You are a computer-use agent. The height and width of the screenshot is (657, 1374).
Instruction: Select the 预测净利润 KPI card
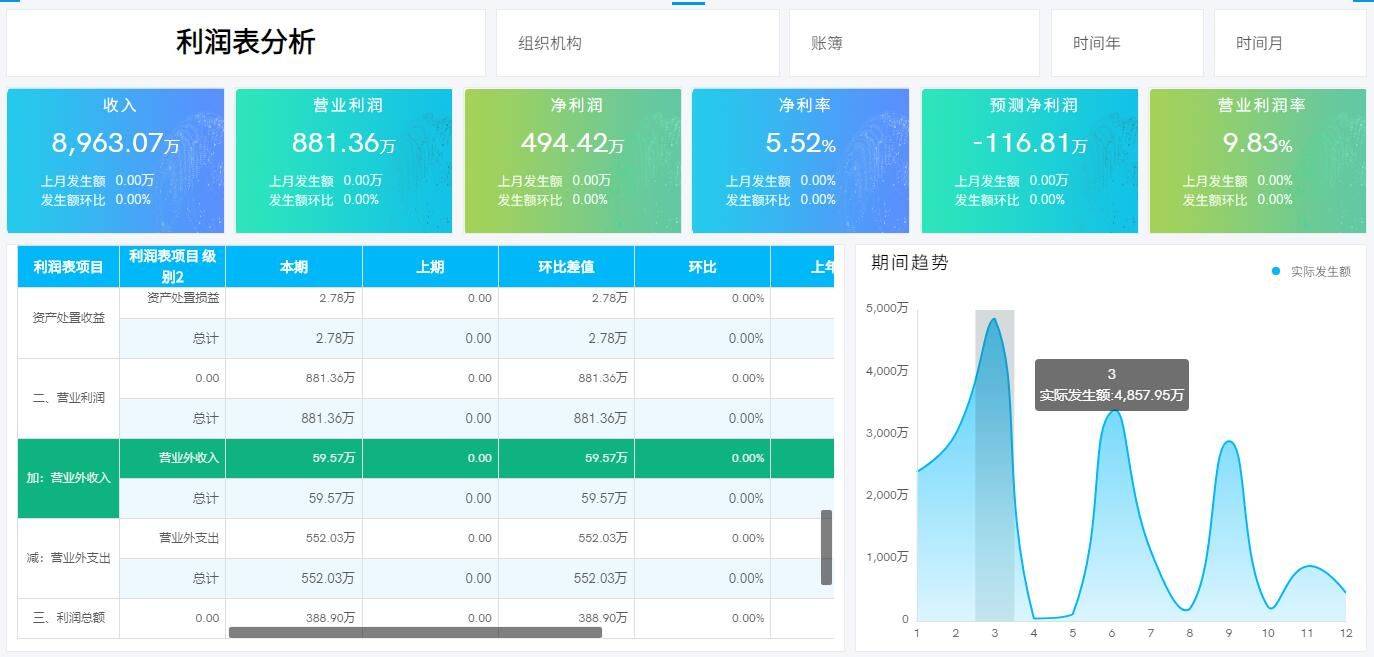1030,160
